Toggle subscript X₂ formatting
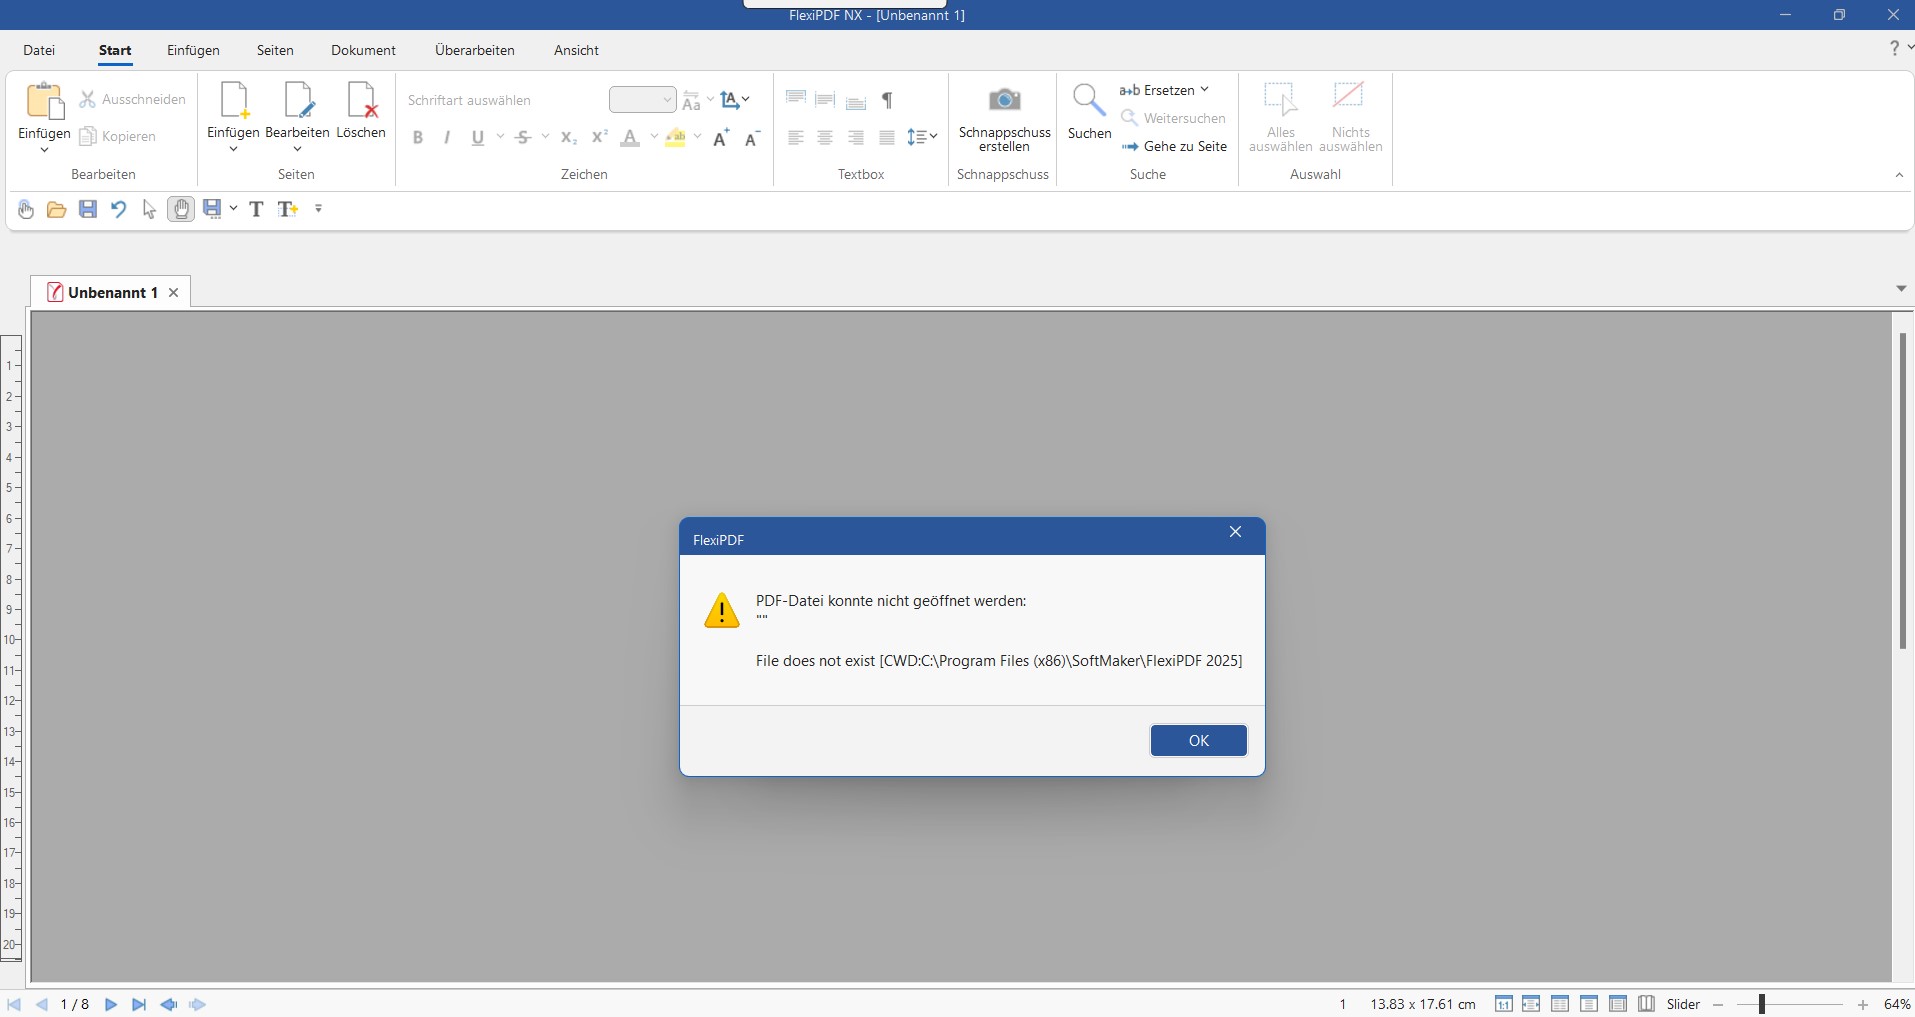This screenshot has height=1017, width=1915. click(569, 138)
